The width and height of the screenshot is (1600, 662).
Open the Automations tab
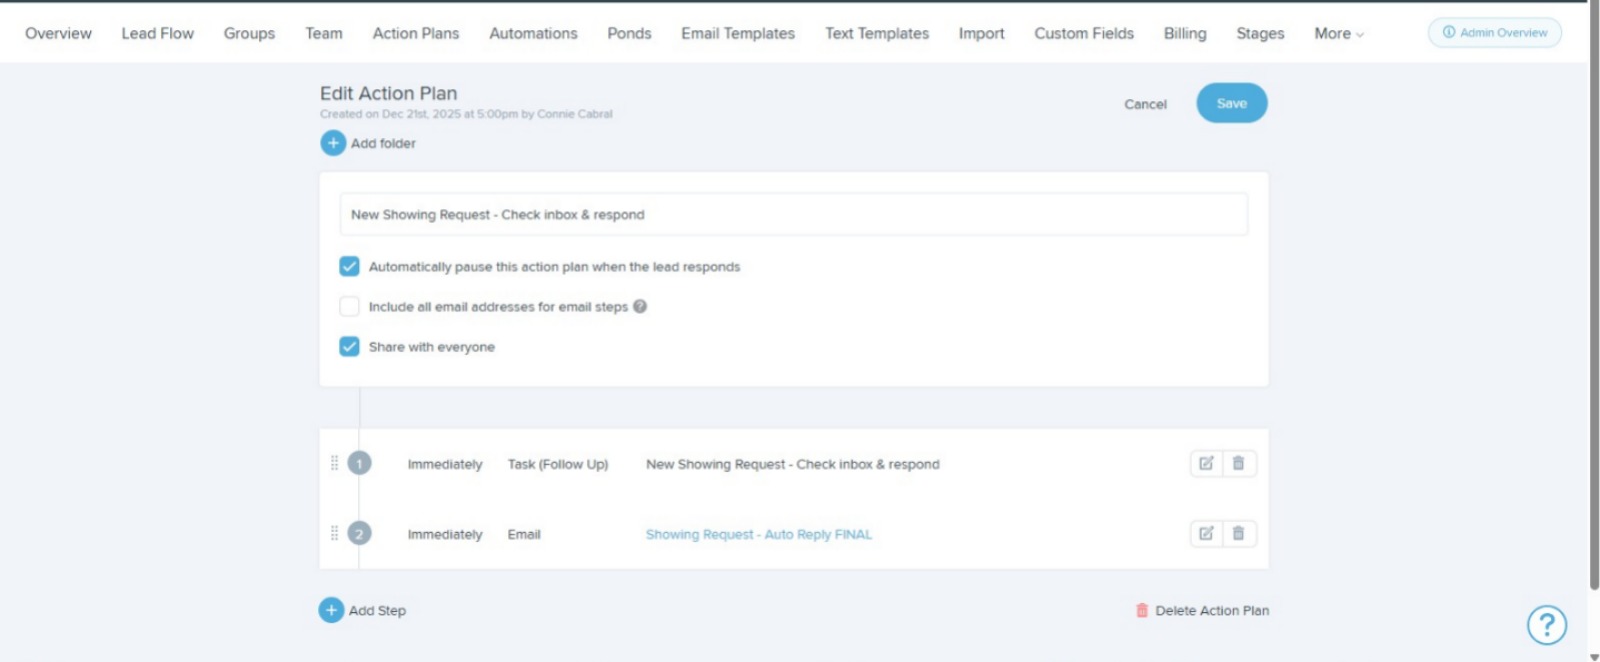533,33
